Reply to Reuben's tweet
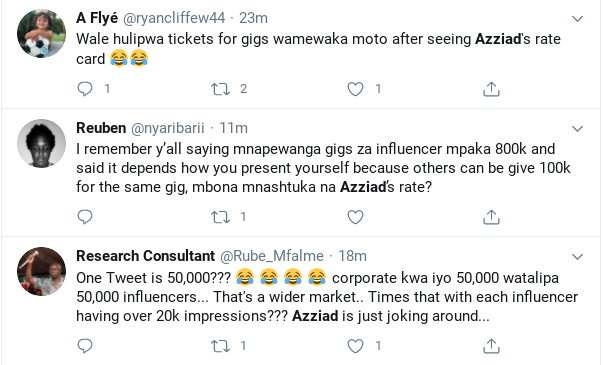The height and width of the screenshot is (365, 603). tap(85, 217)
